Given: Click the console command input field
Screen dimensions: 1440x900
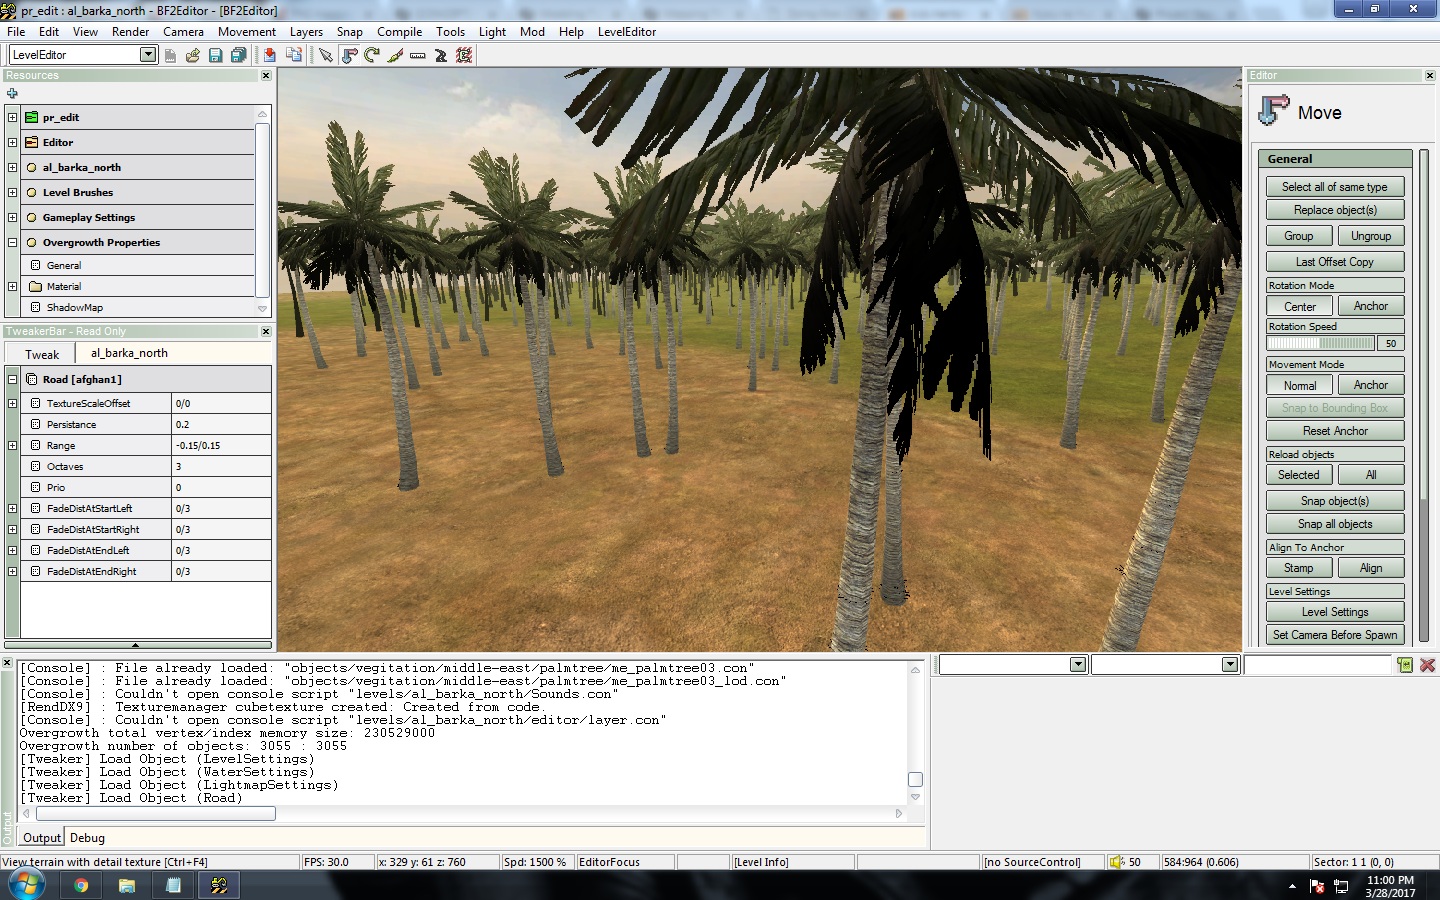Looking at the screenshot, I should pyautogui.click(x=1318, y=665).
